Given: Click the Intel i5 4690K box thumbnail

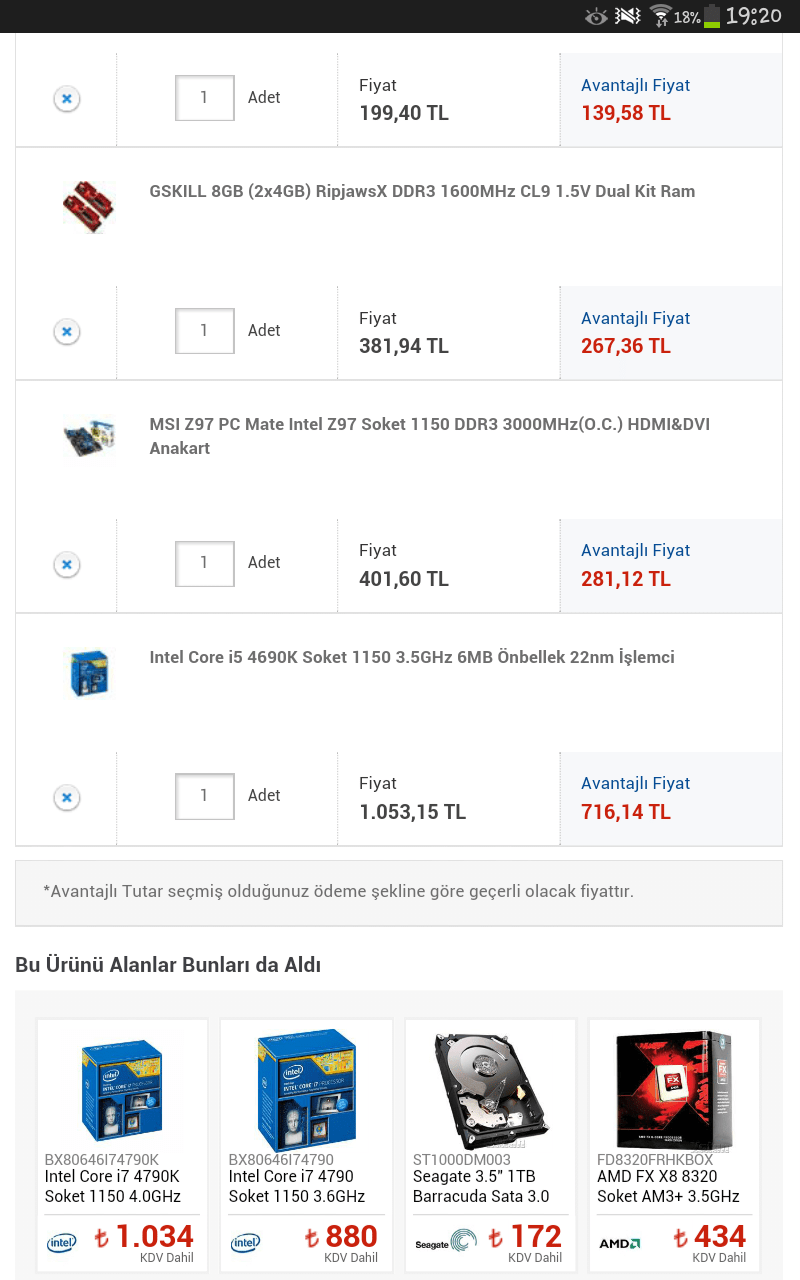Looking at the screenshot, I should (88, 672).
